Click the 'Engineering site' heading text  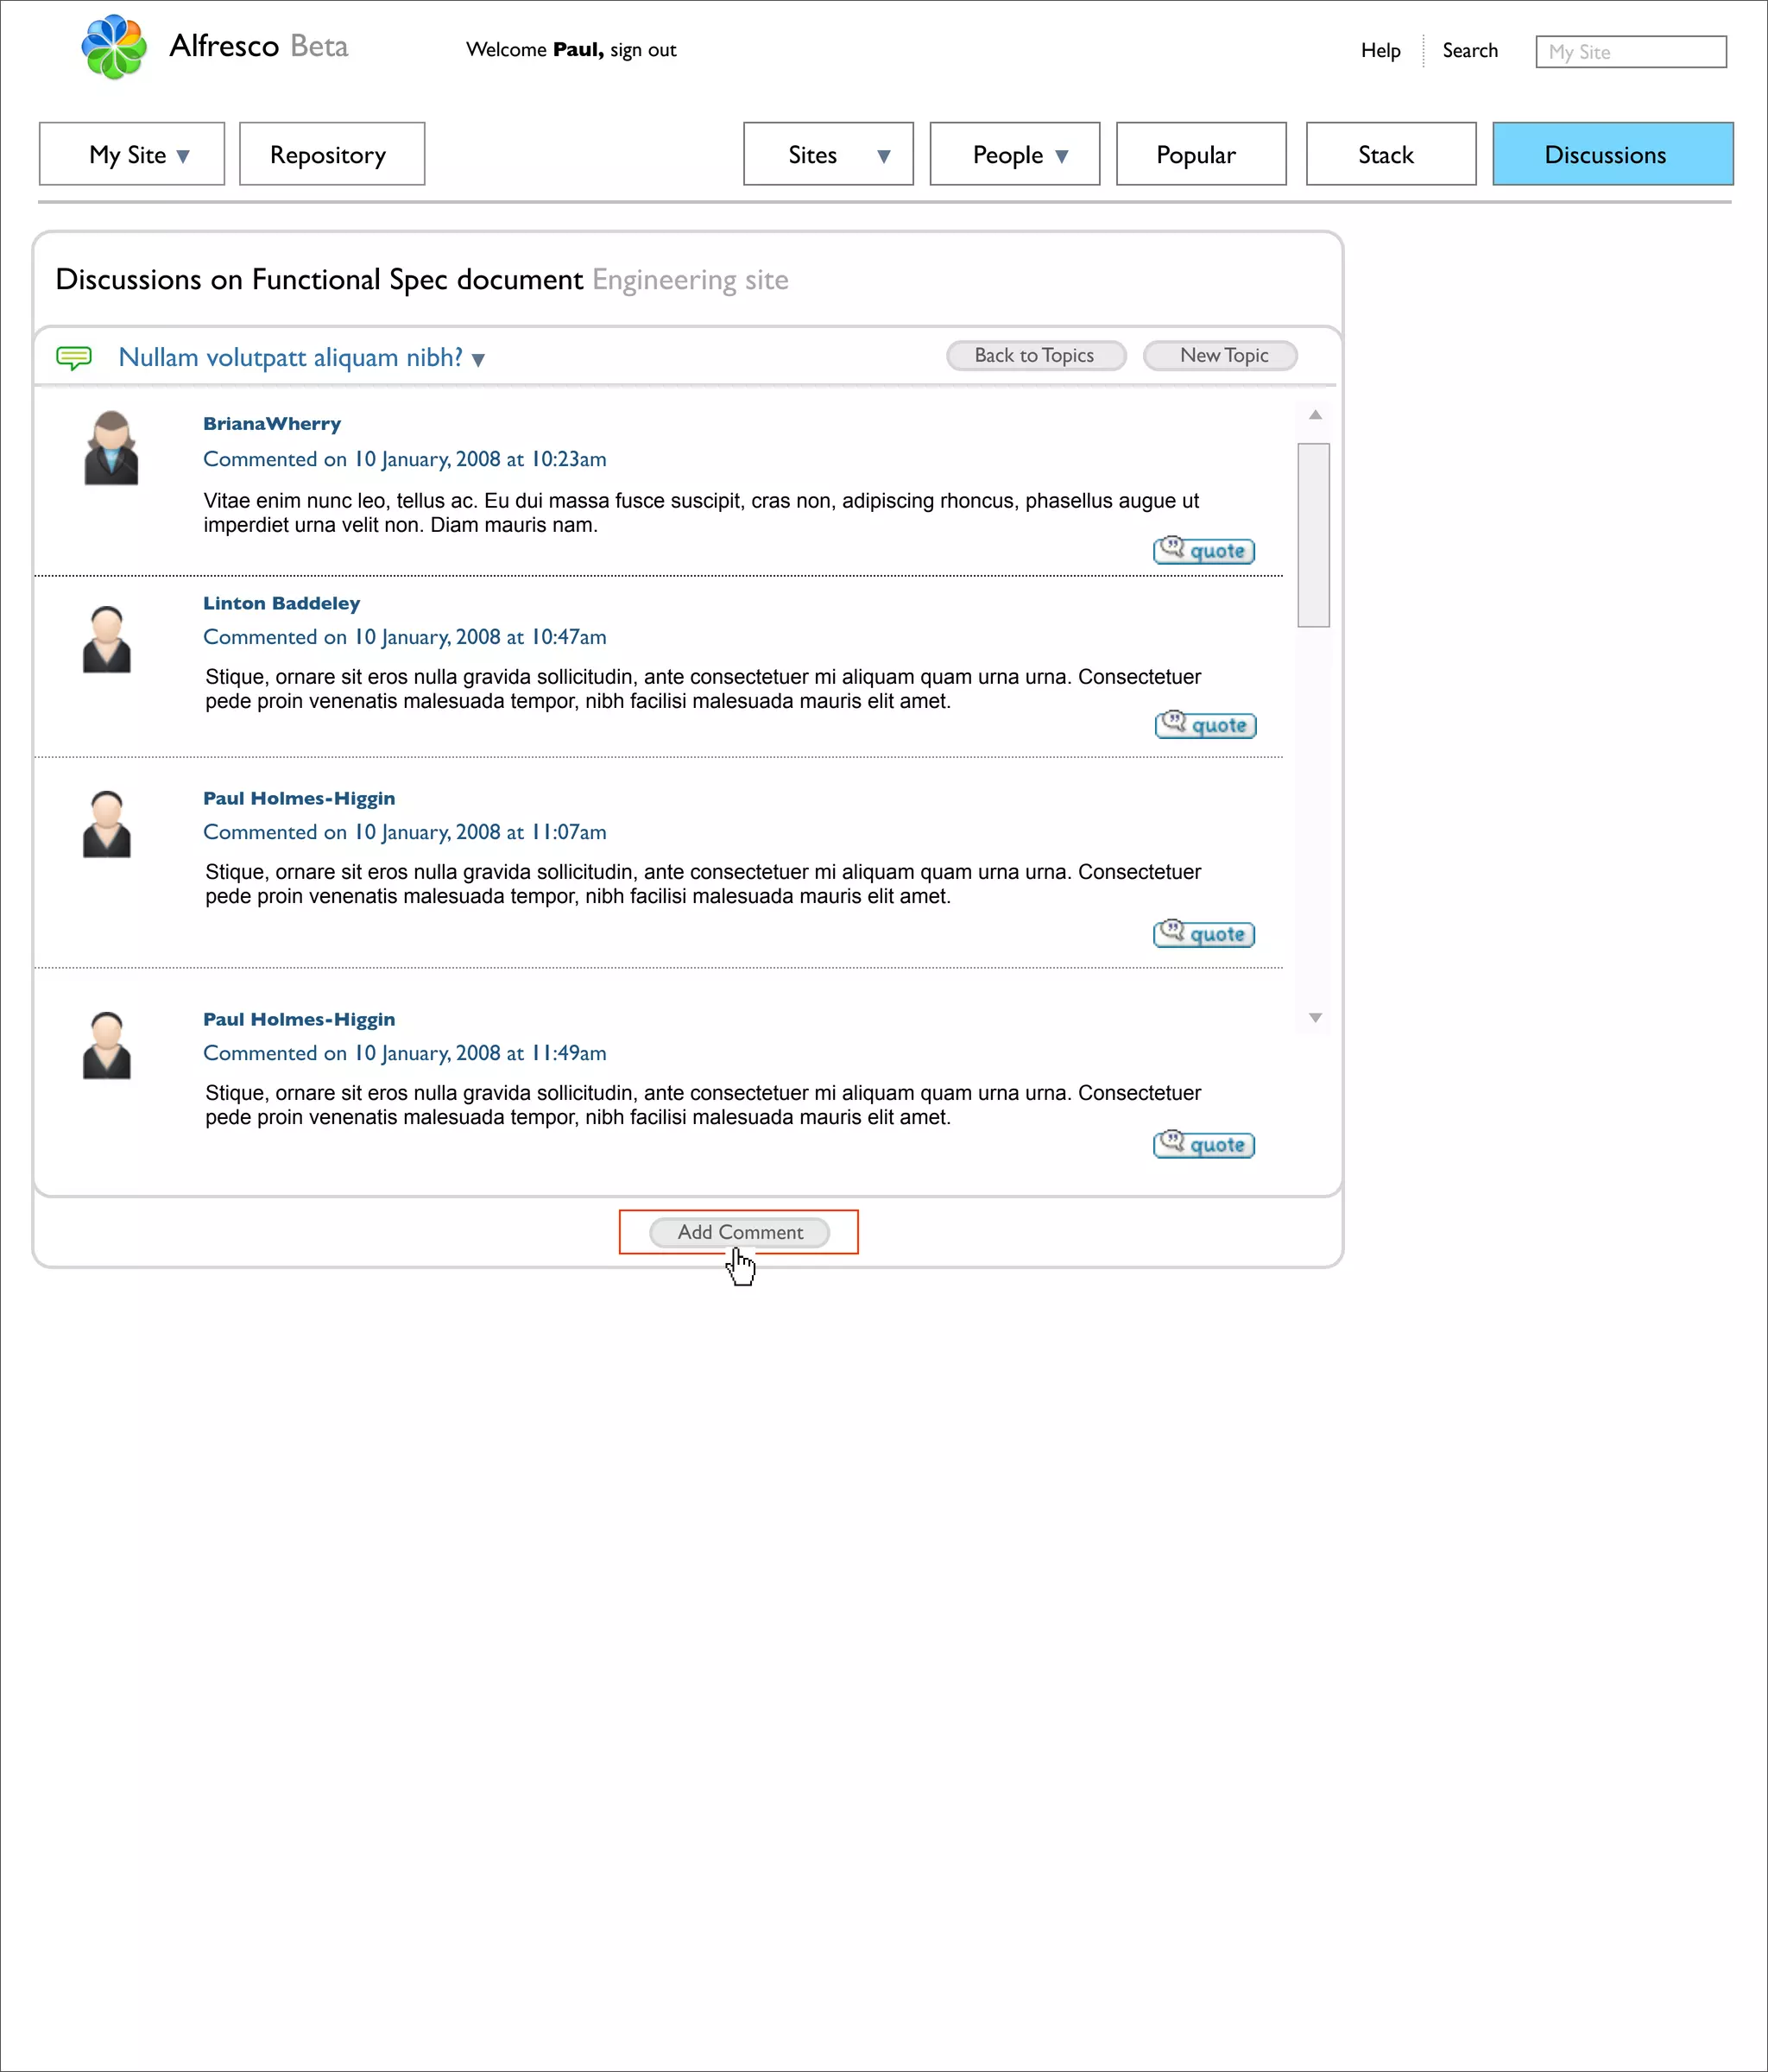(690, 280)
